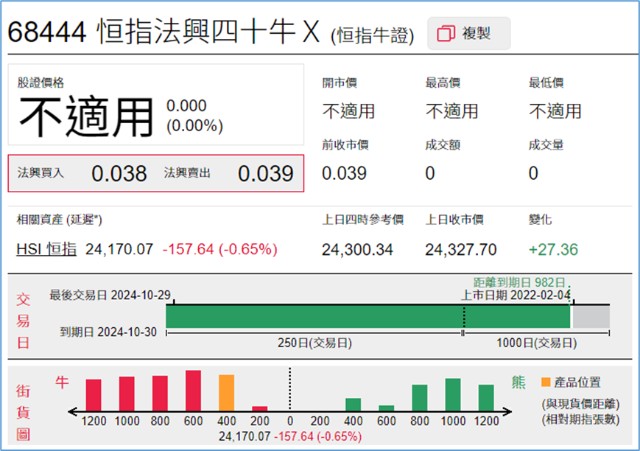Click the 0.000 (0.00%) price change text
Screen dimensions: 640x451
[x=195, y=116]
